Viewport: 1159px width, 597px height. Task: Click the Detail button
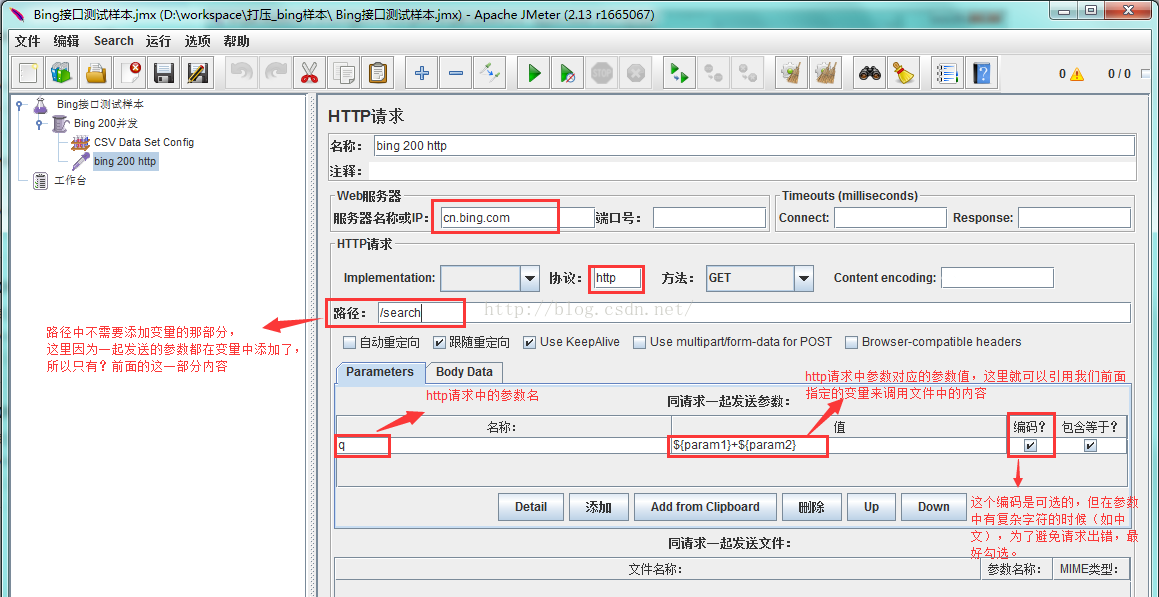click(531, 507)
